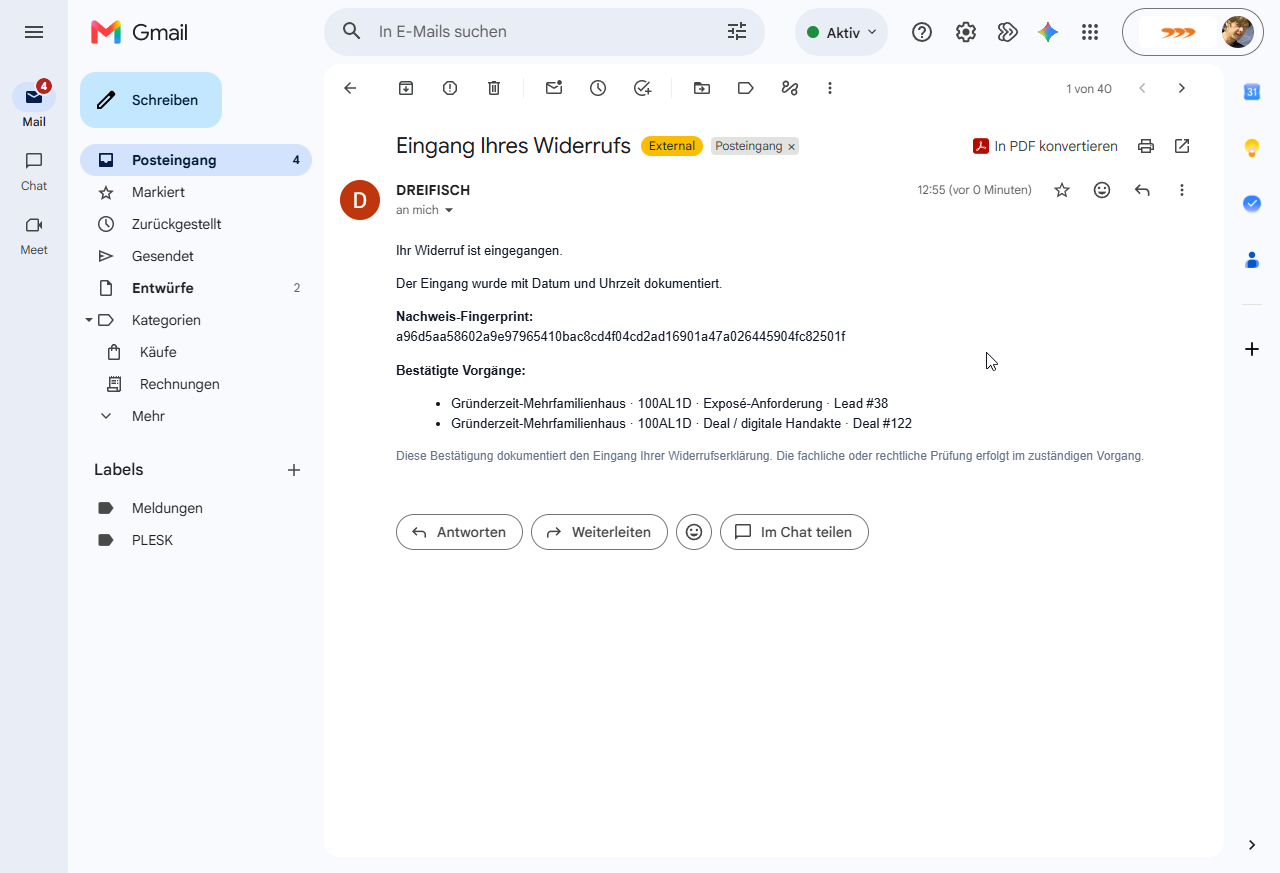Screen dimensions: 1280x873
Task: Remove the Posteingang label chip
Action: coord(791,147)
